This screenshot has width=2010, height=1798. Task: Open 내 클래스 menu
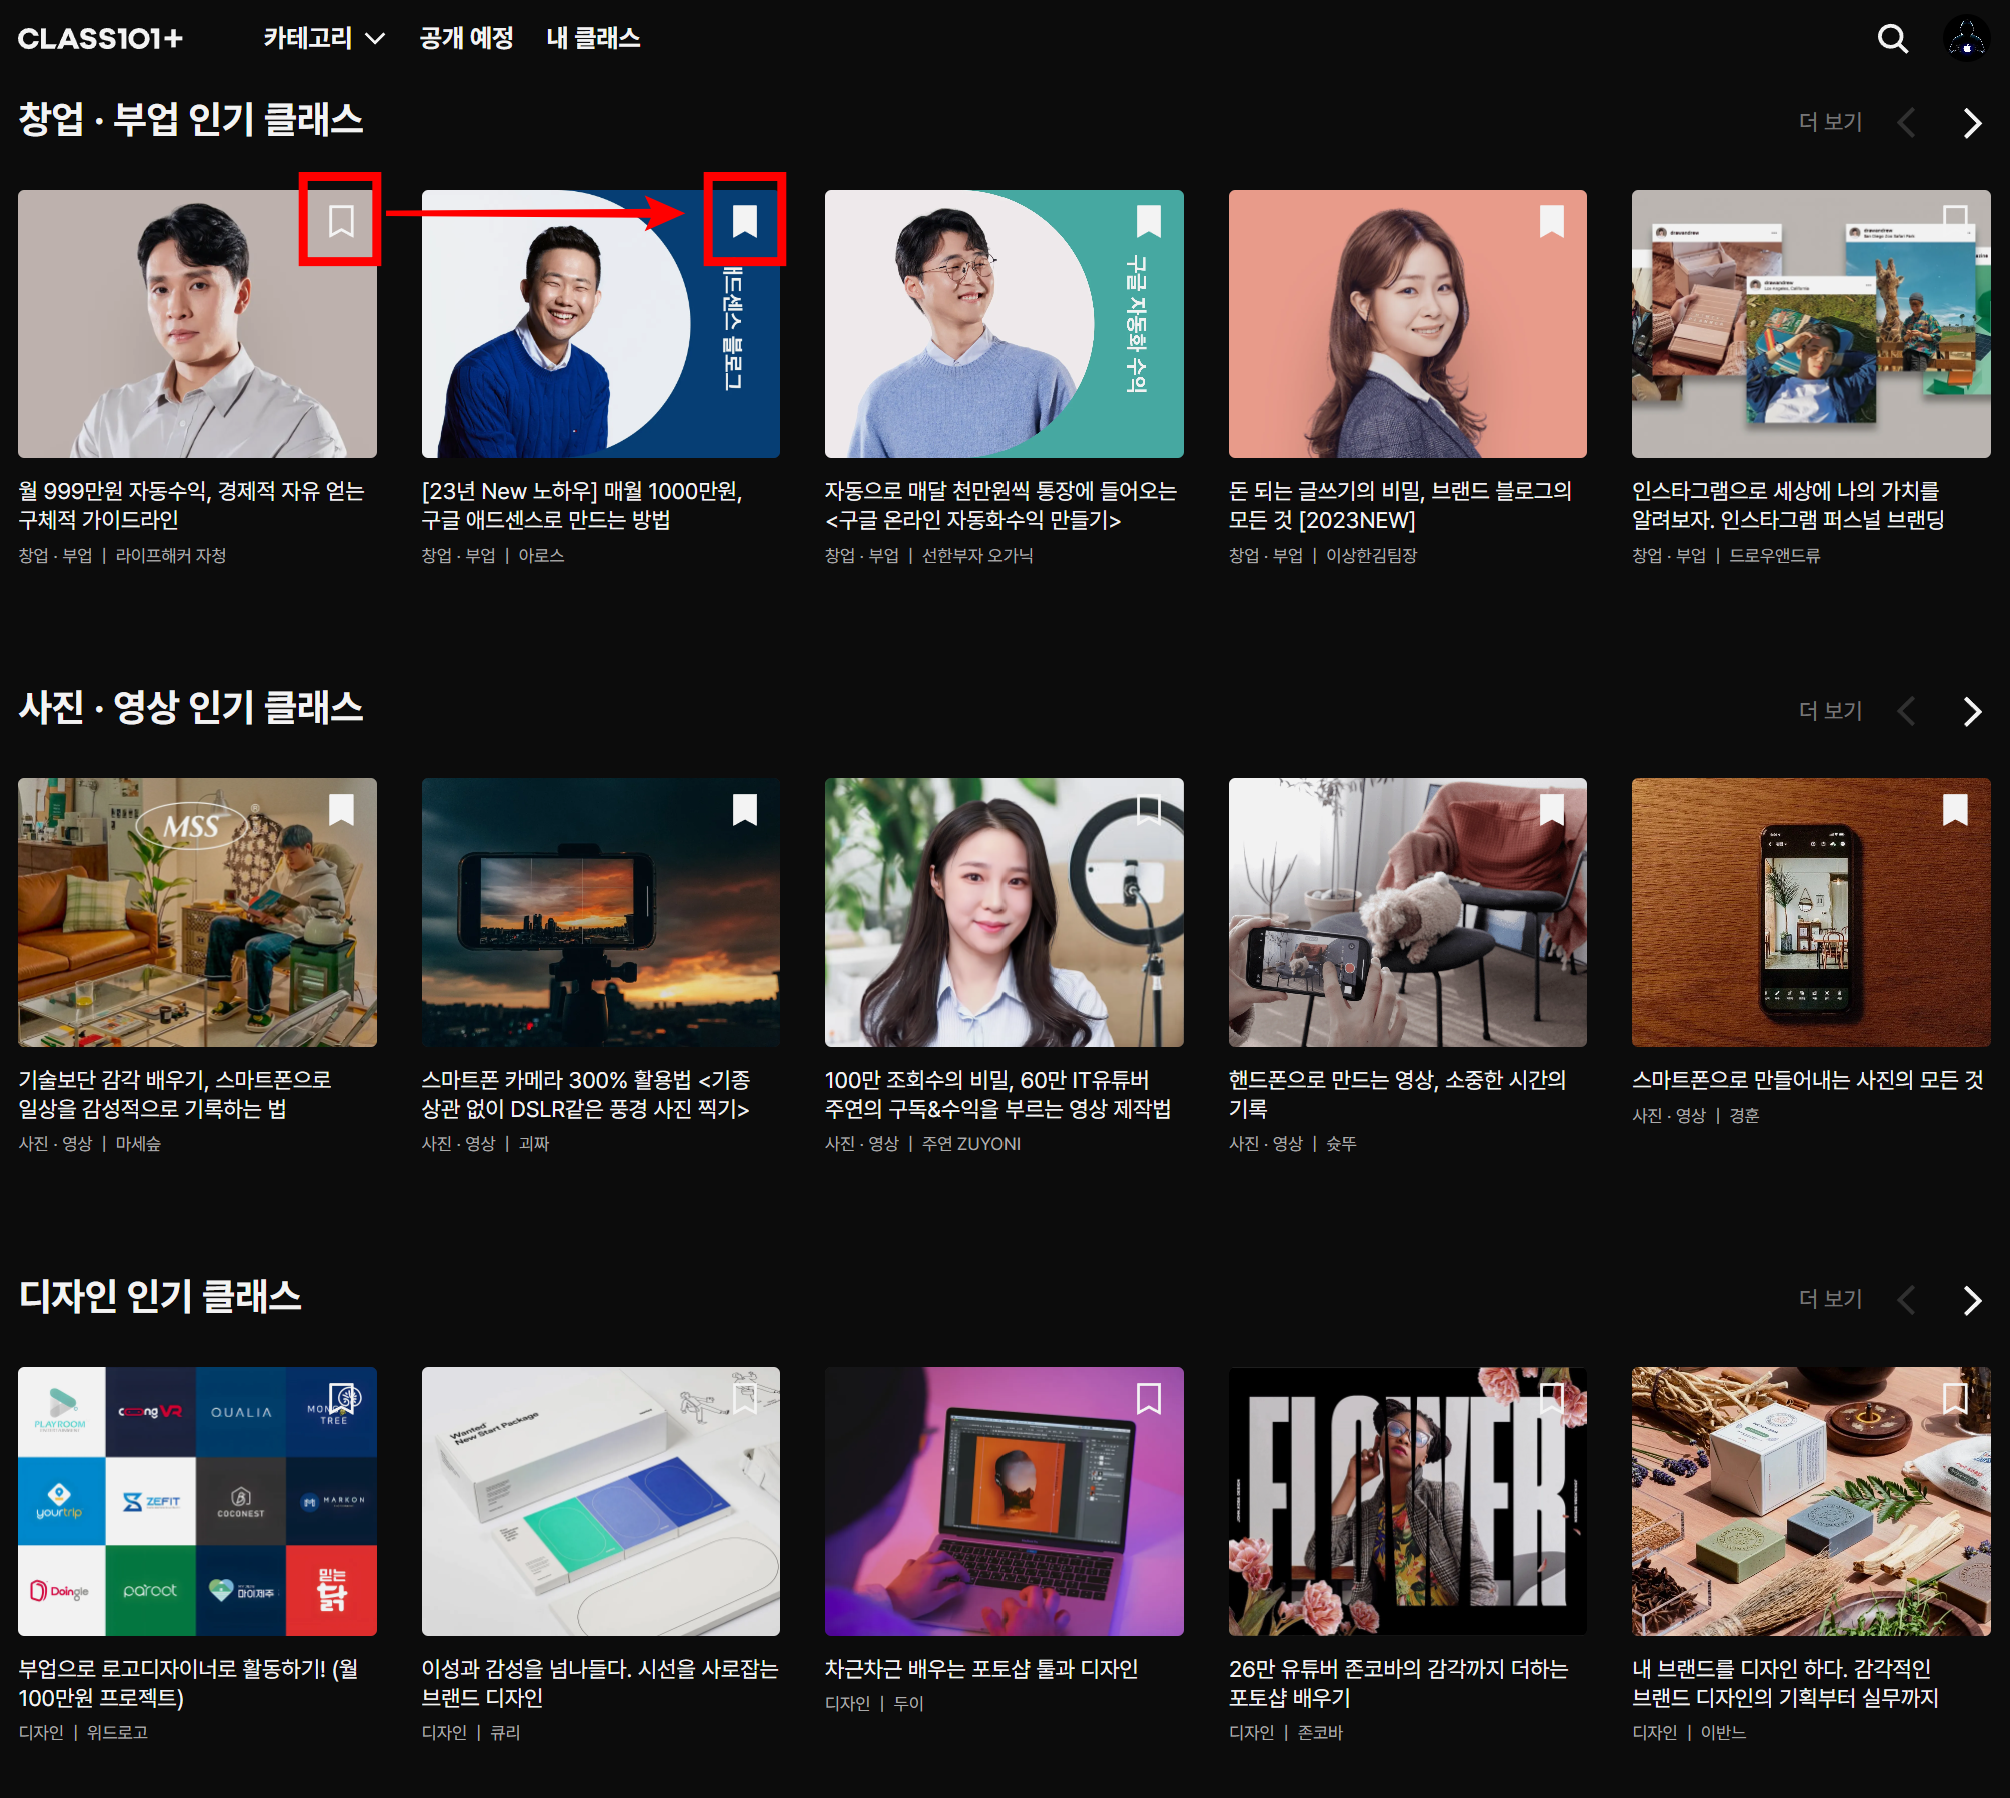tap(593, 39)
